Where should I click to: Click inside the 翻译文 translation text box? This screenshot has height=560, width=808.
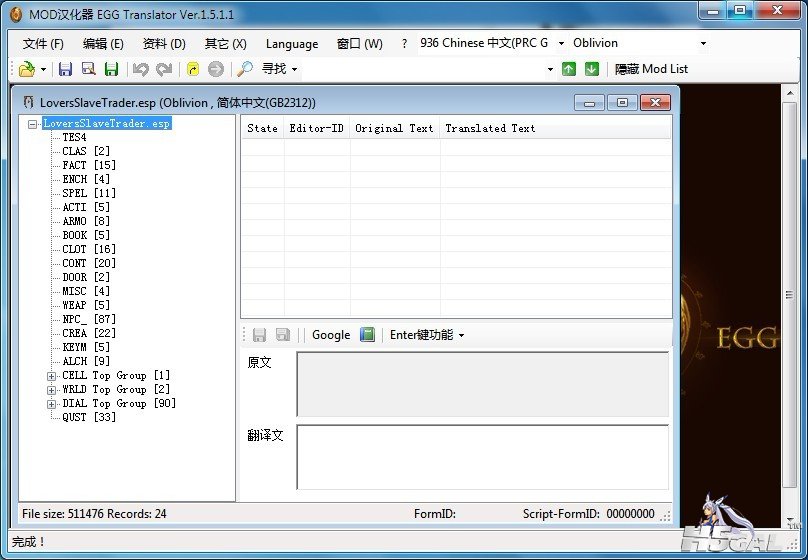point(482,457)
